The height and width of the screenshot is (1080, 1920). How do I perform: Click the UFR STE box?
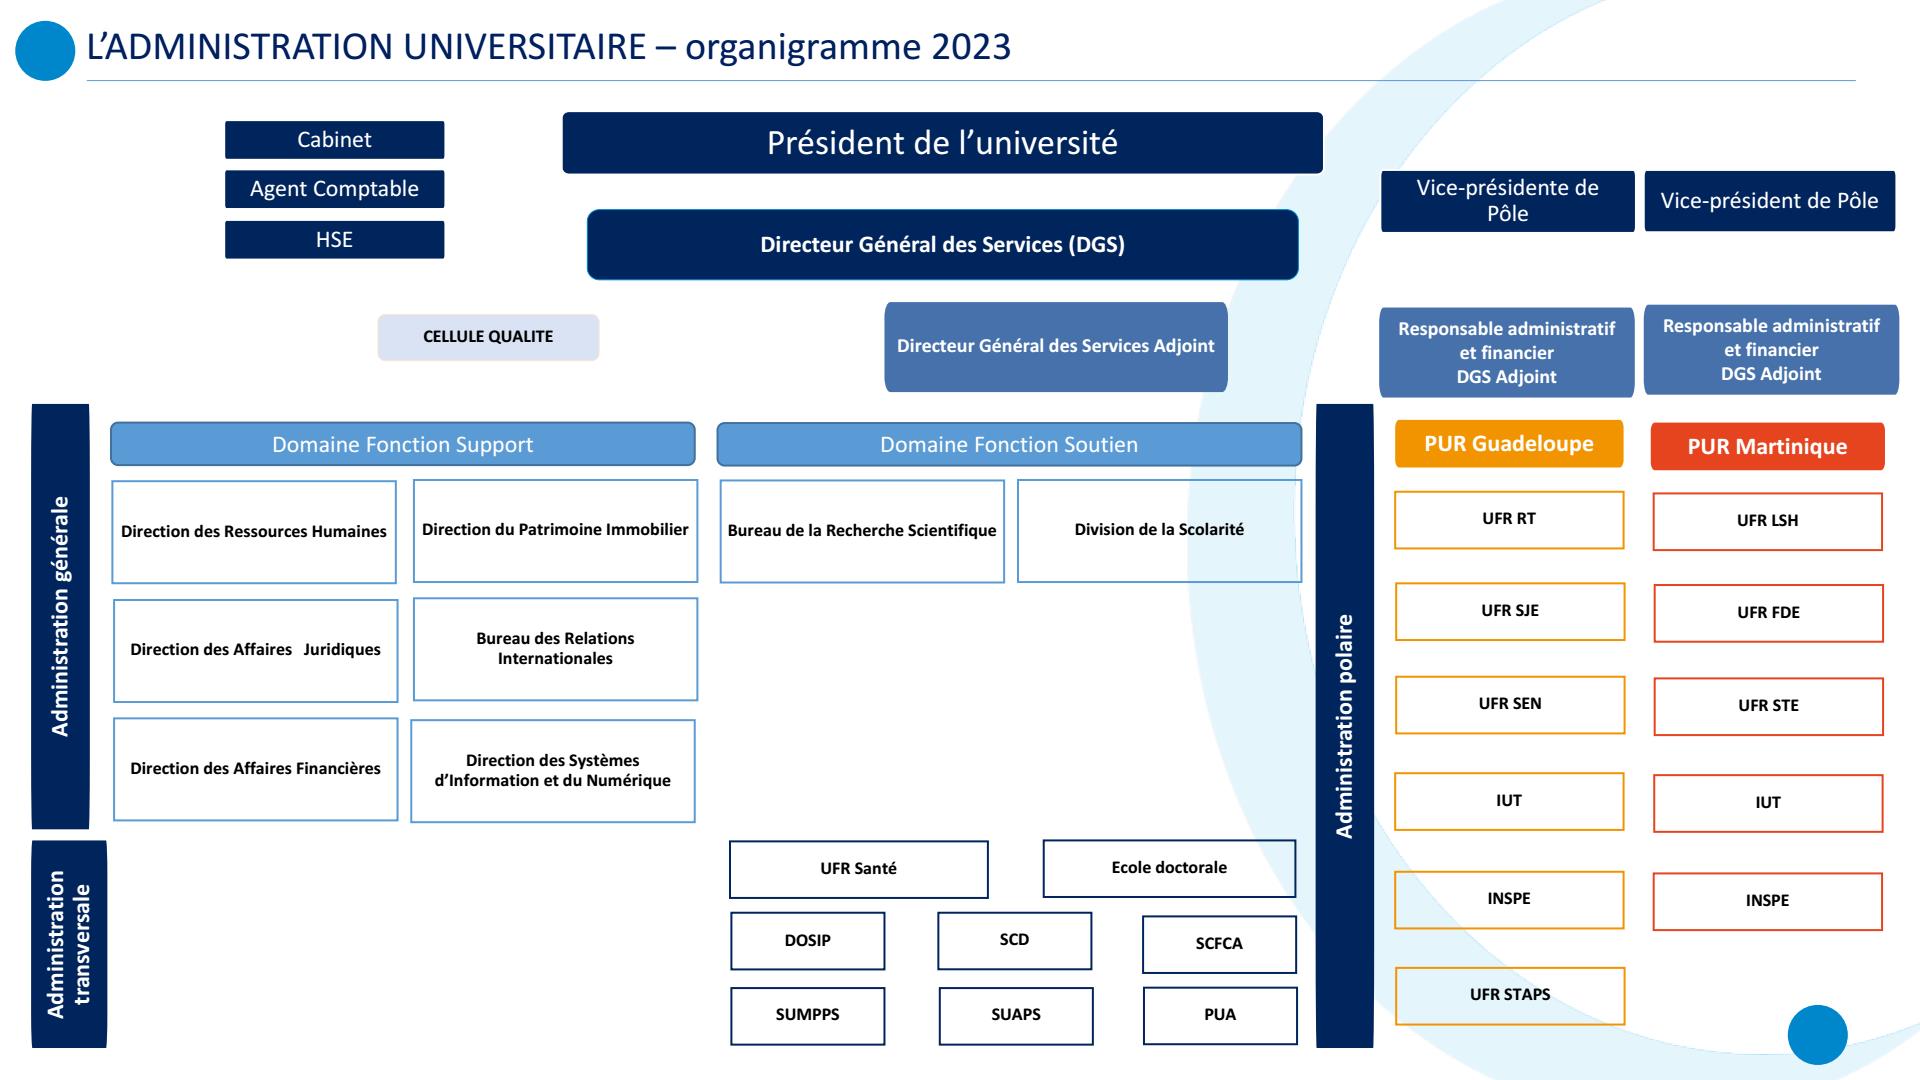coord(1769,706)
